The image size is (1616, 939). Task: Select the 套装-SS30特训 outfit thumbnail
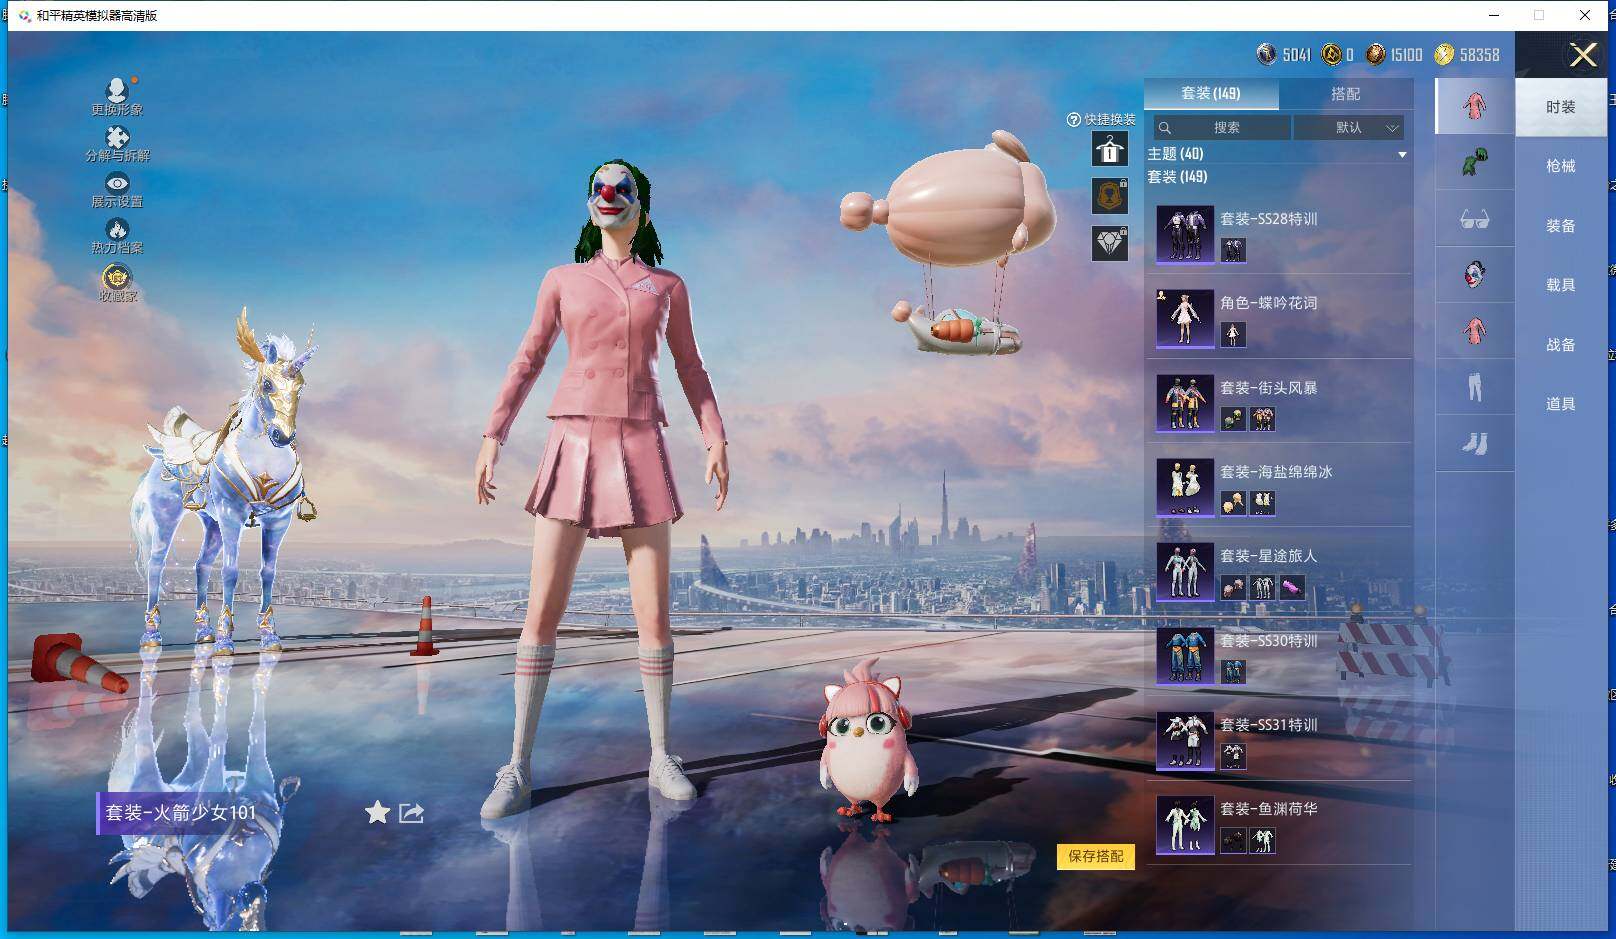[1185, 656]
